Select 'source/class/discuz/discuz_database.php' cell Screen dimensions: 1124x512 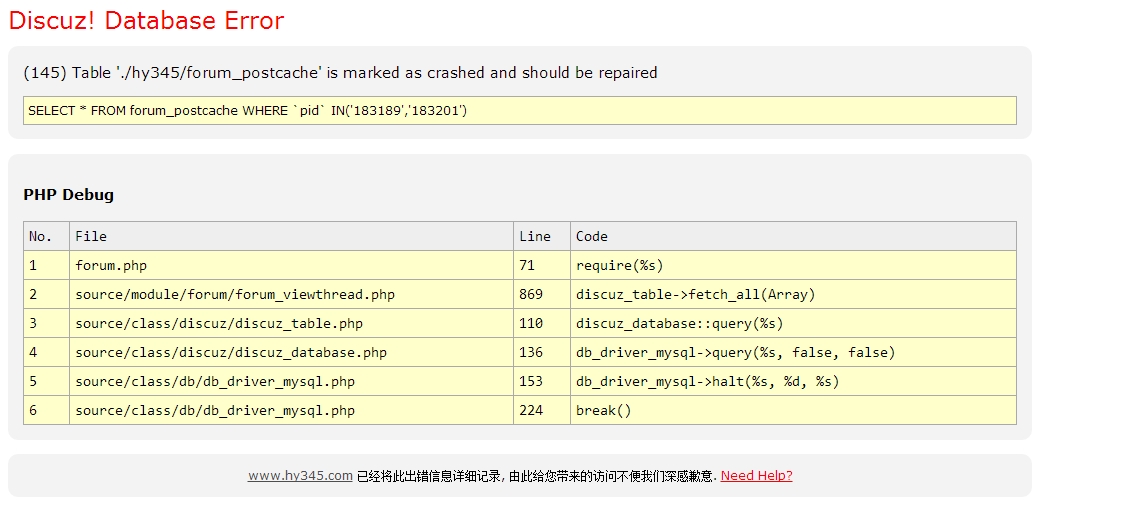[292, 352]
